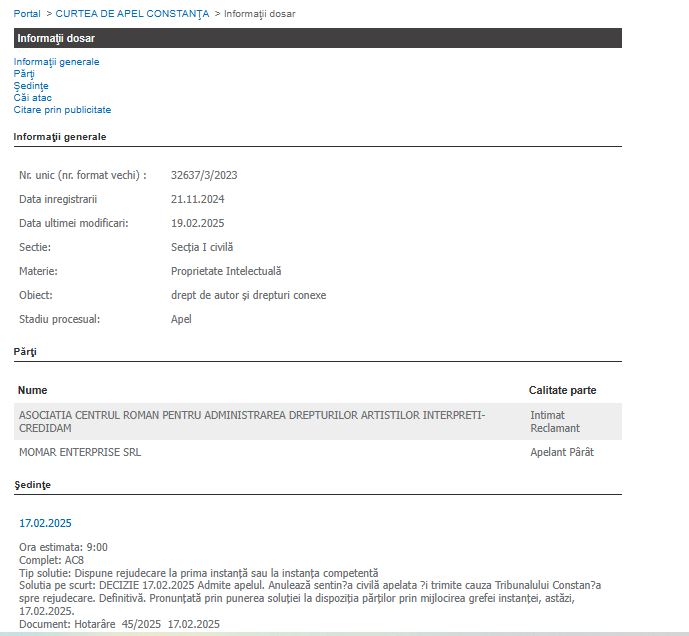
Task: Click the dark Informații dosar title bar
Action: (317, 38)
